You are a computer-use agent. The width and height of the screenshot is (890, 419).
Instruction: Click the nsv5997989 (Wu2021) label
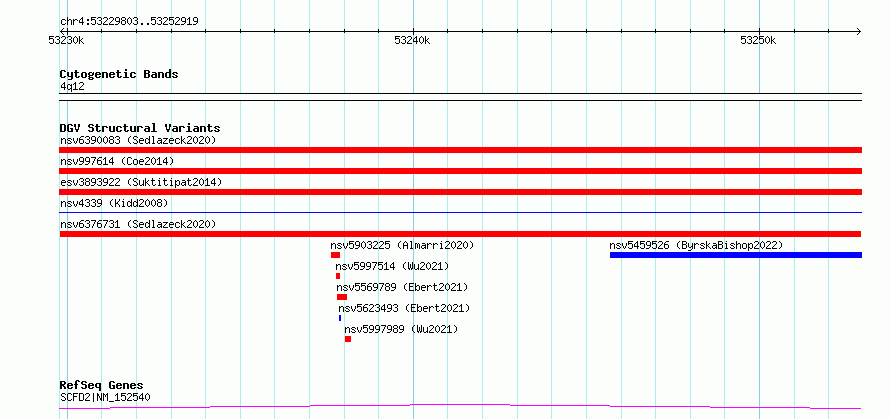401,329
